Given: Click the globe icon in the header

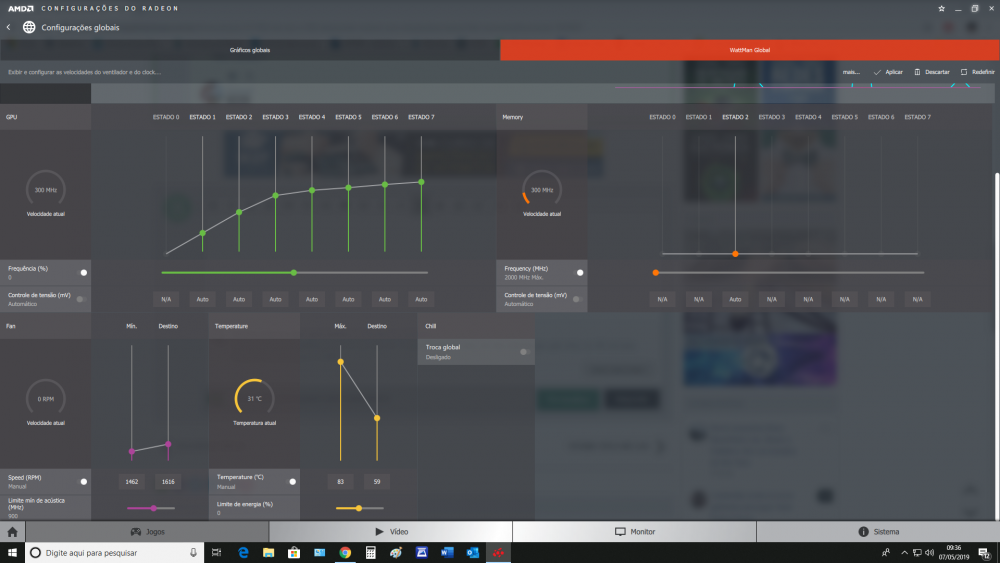Looking at the screenshot, I should coord(28,27).
